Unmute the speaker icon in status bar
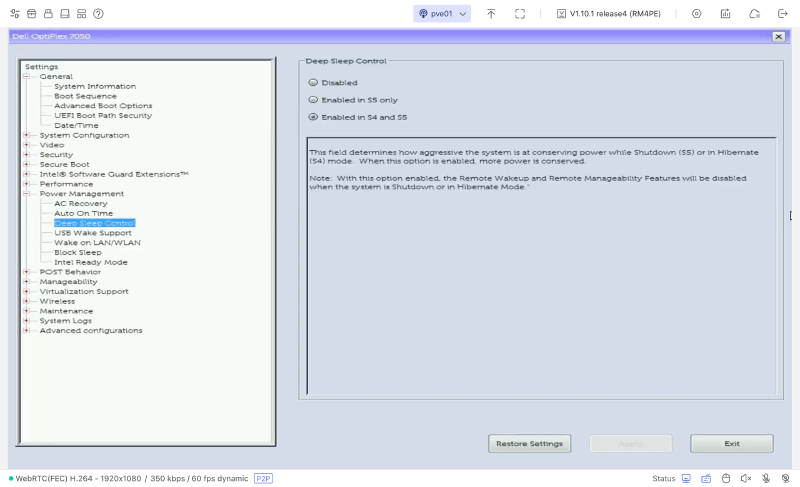Viewport: 800px width, 487px height. 746,478
